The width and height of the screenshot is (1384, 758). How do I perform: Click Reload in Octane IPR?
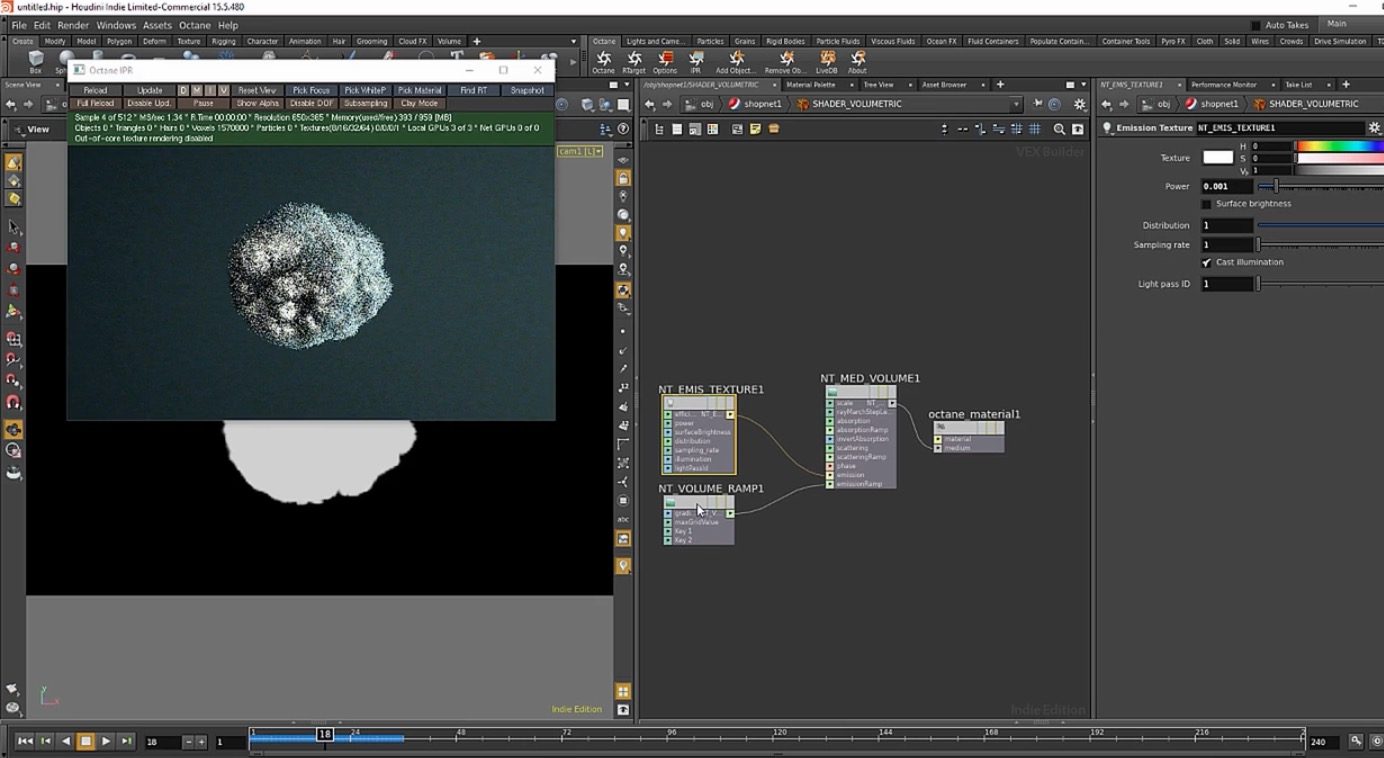click(x=95, y=90)
